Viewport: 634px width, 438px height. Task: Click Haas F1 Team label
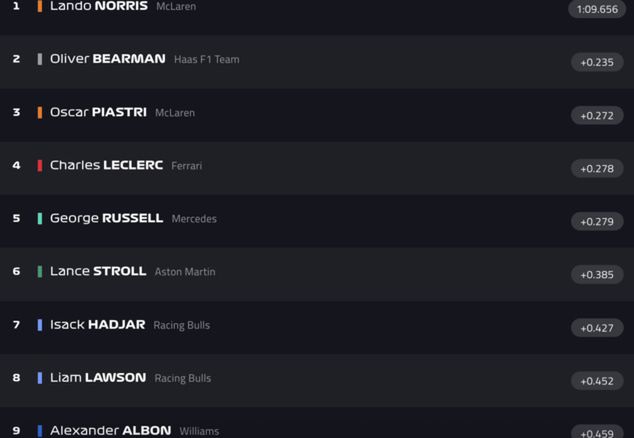206,59
